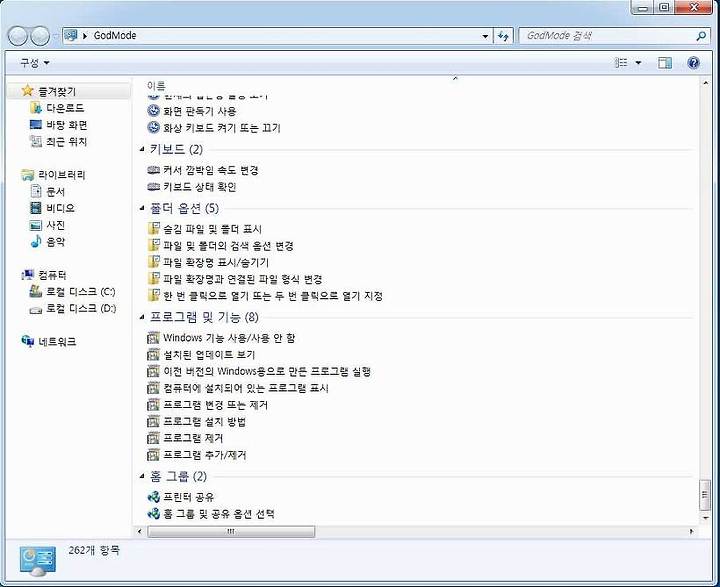Select 즐겨찾기 in the navigation pane

pyautogui.click(x=57, y=91)
